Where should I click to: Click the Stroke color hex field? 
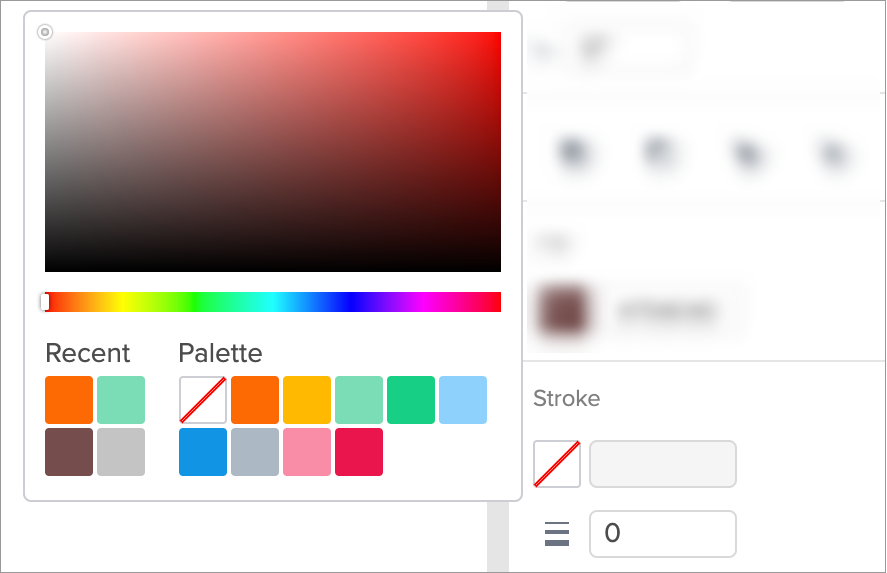tap(663, 464)
